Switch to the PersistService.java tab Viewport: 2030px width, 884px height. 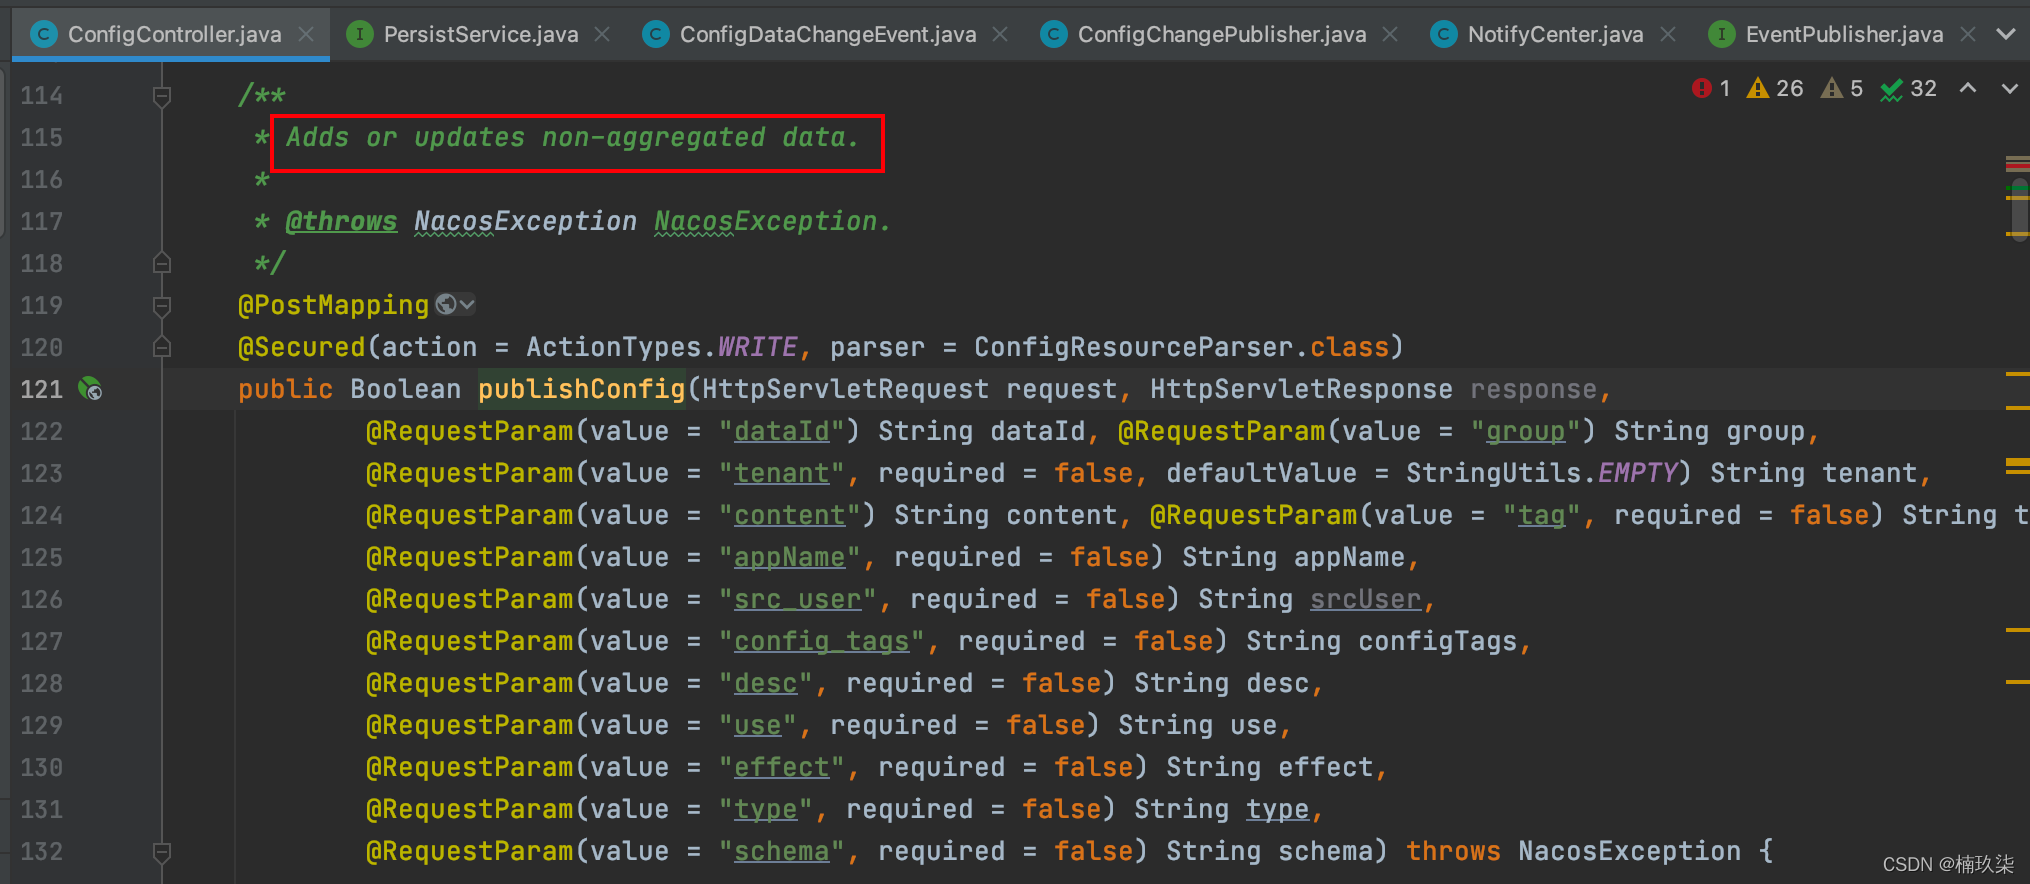(480, 35)
